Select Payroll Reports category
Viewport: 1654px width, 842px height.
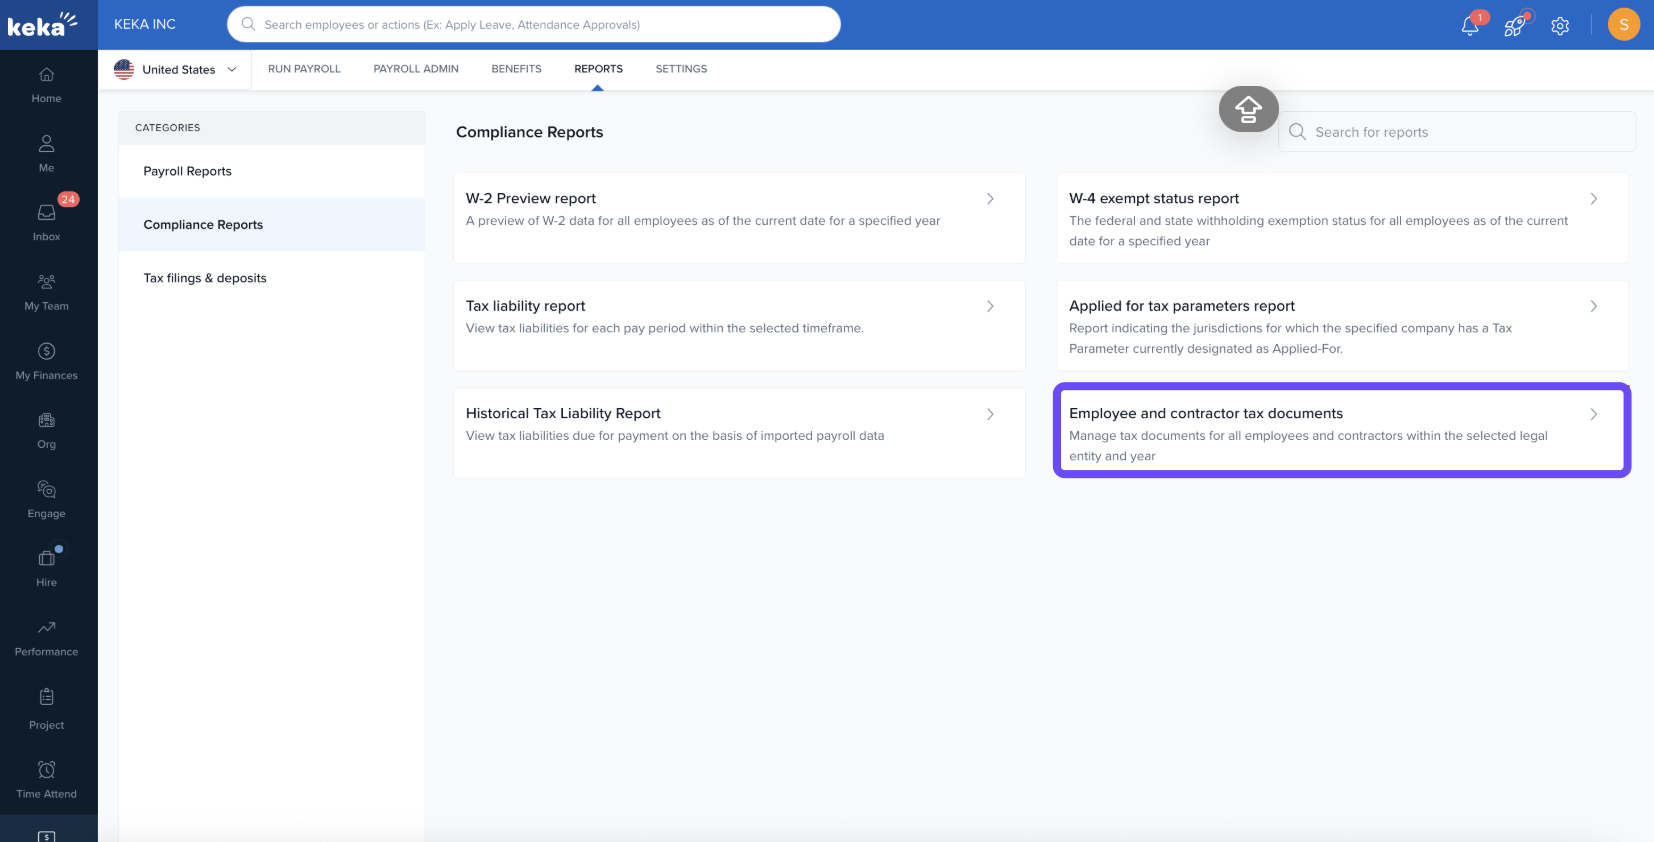[x=187, y=171]
